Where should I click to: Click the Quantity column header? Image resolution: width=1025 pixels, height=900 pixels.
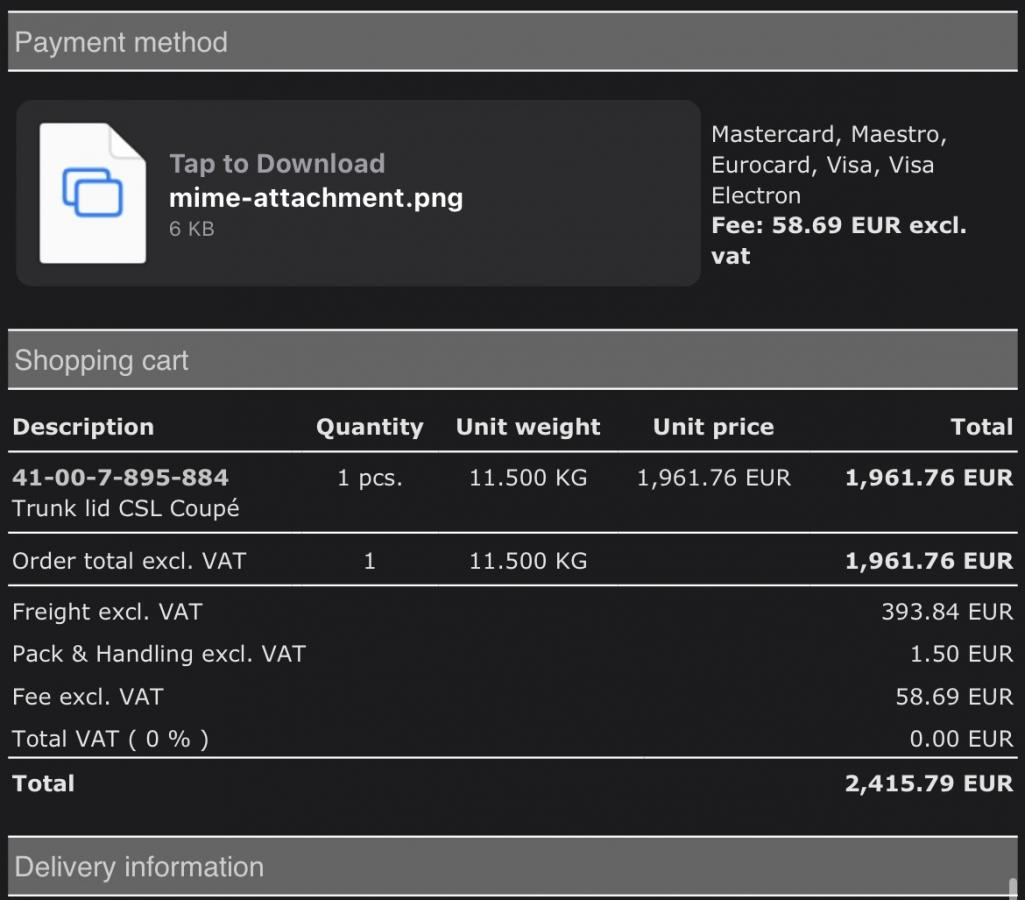coord(369,427)
